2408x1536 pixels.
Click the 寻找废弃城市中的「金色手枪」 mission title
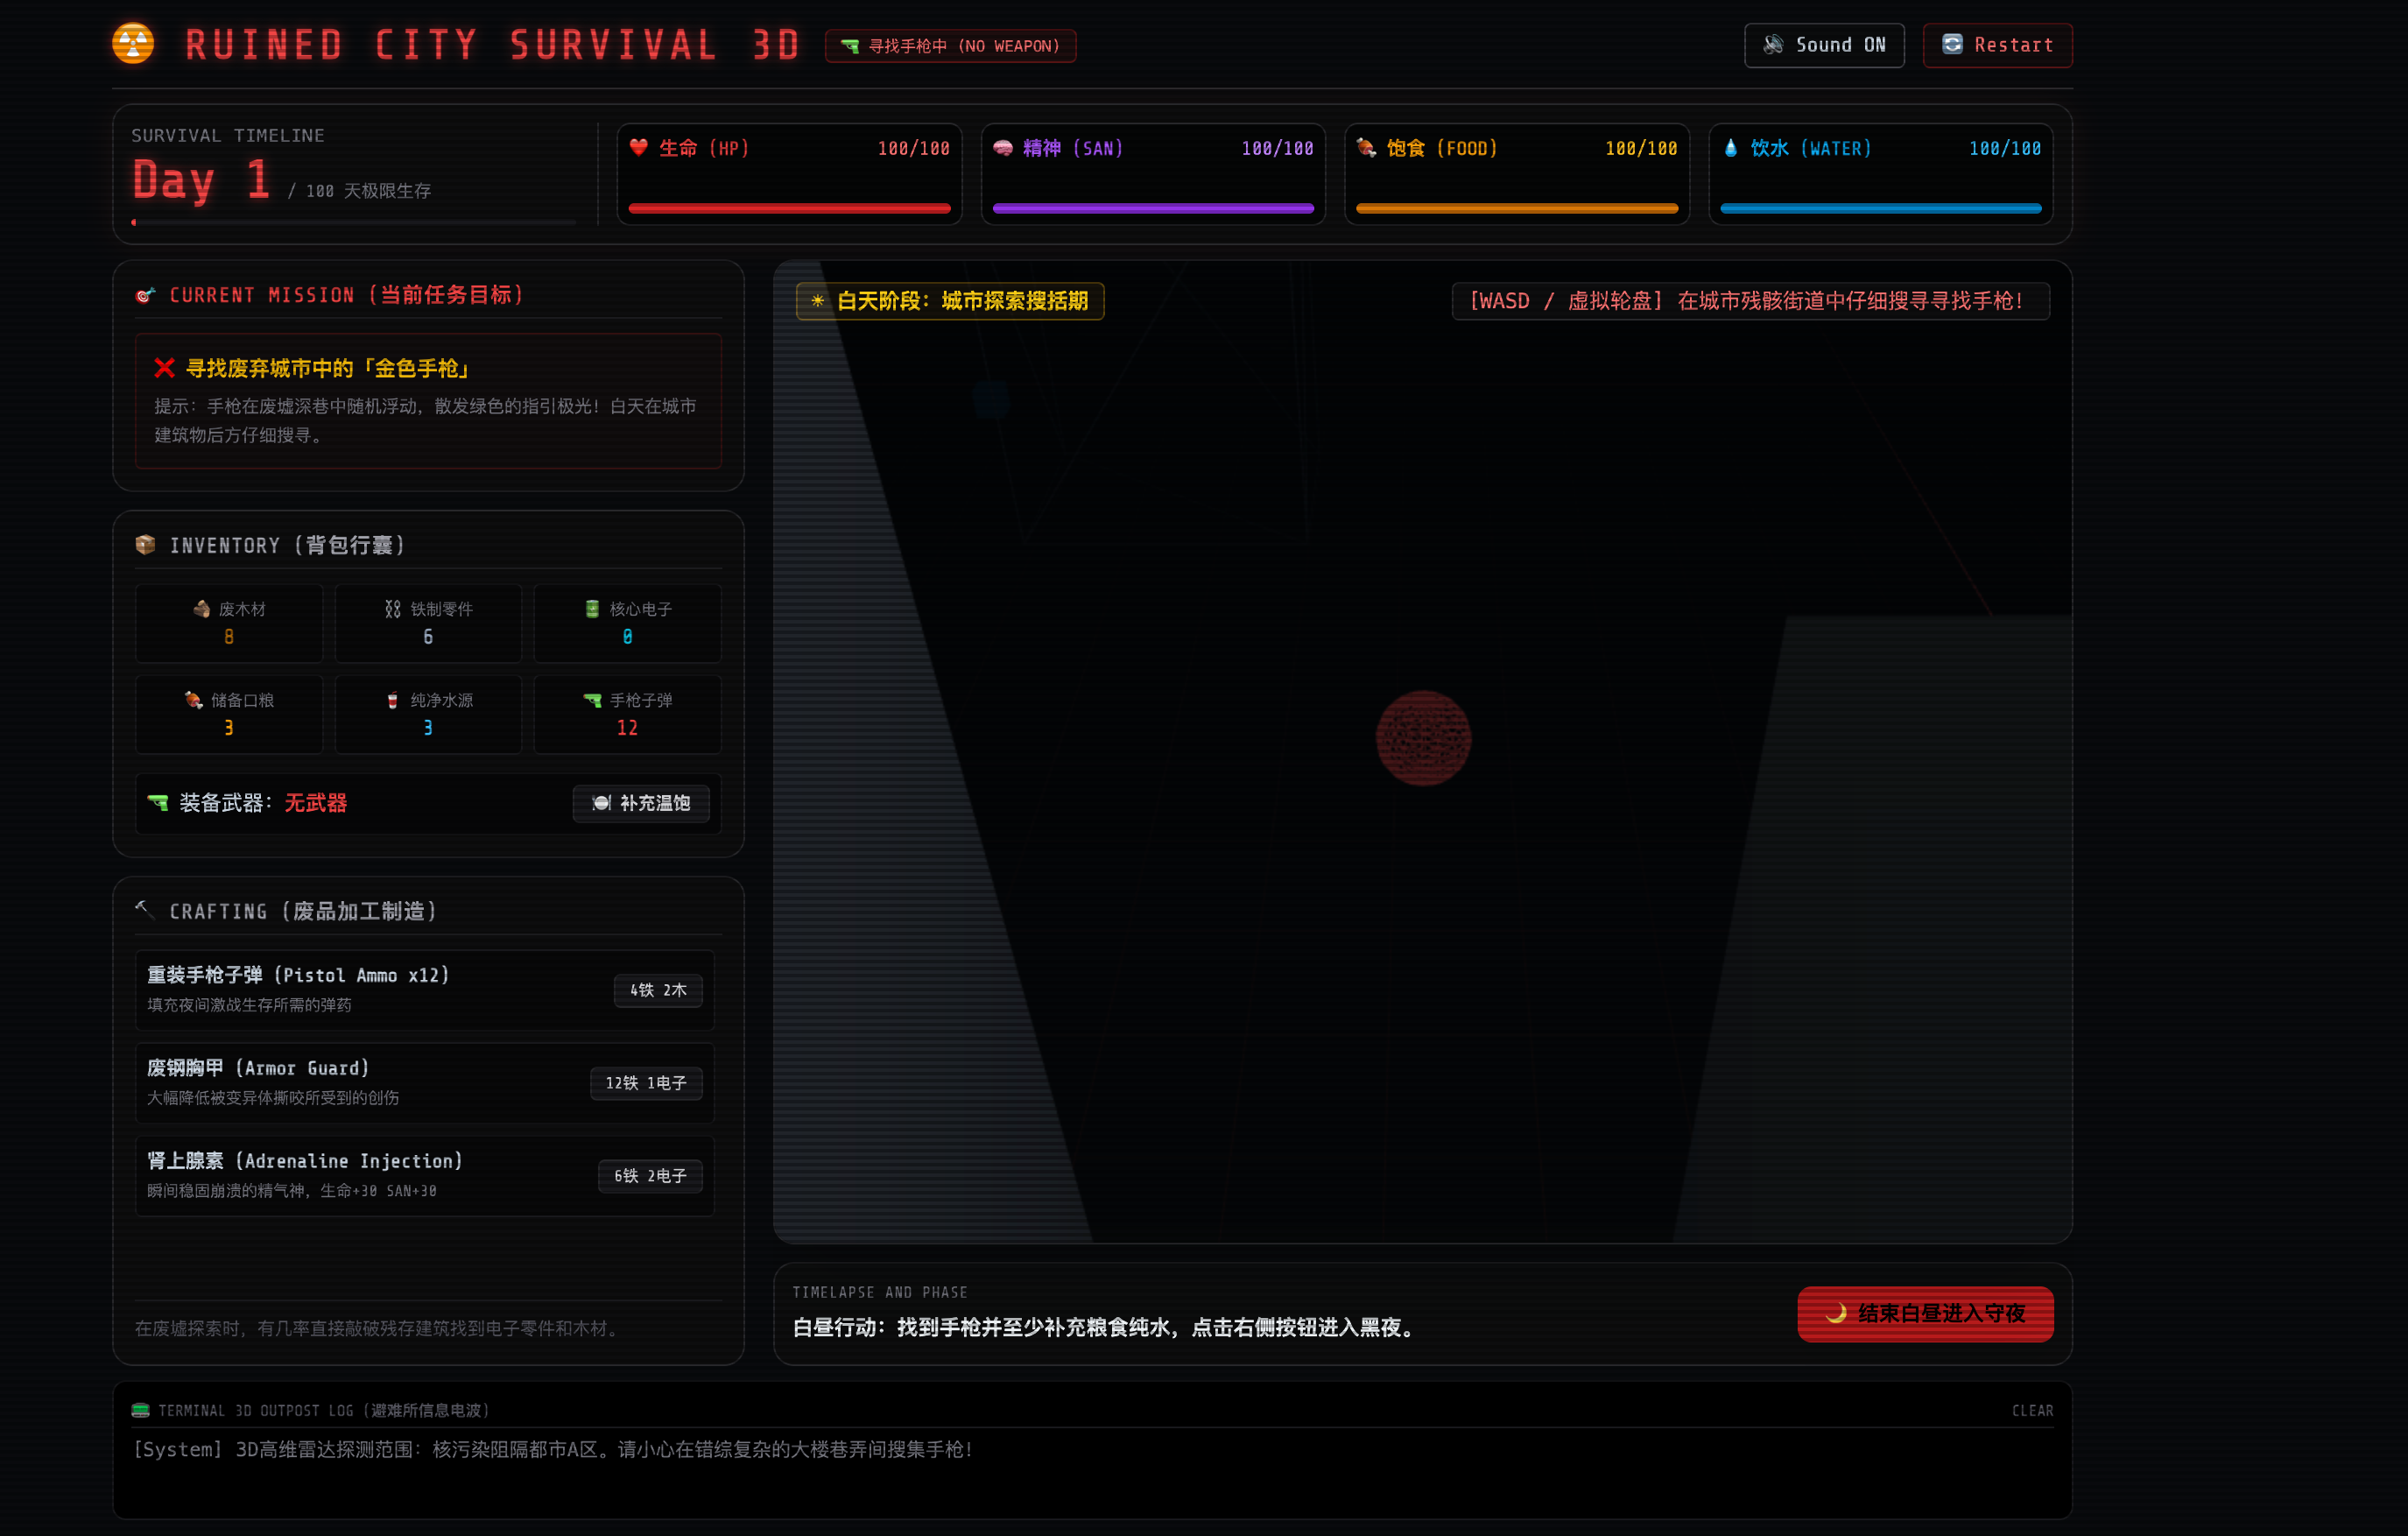328,368
